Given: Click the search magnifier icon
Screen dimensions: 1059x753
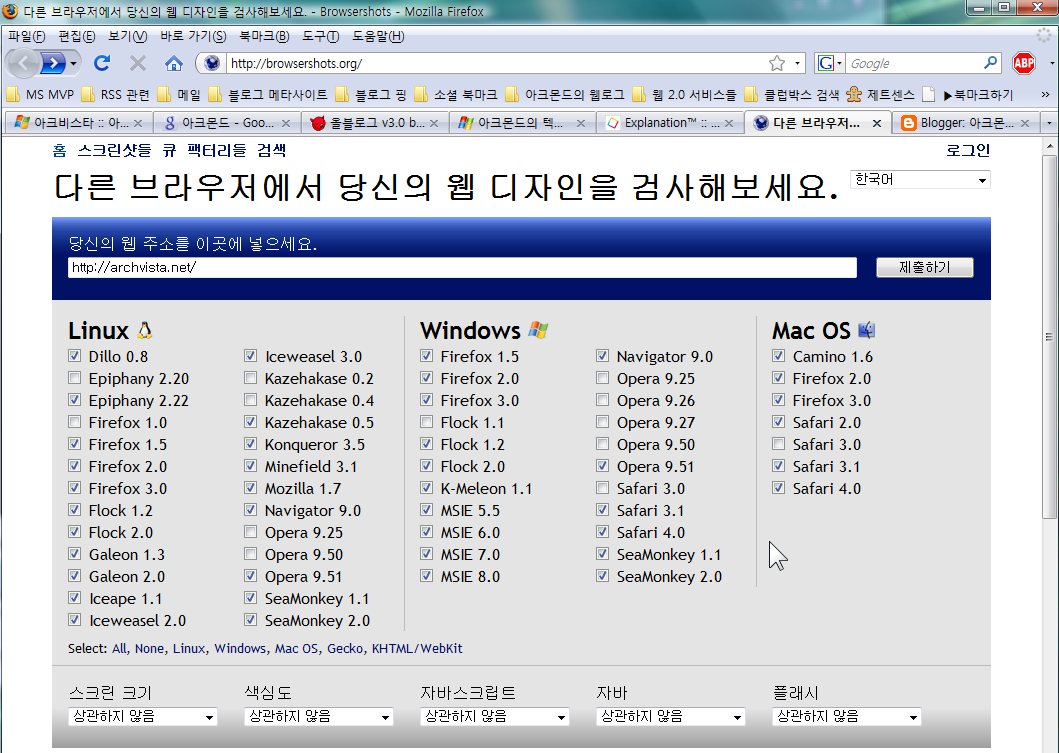Looking at the screenshot, I should pos(990,63).
